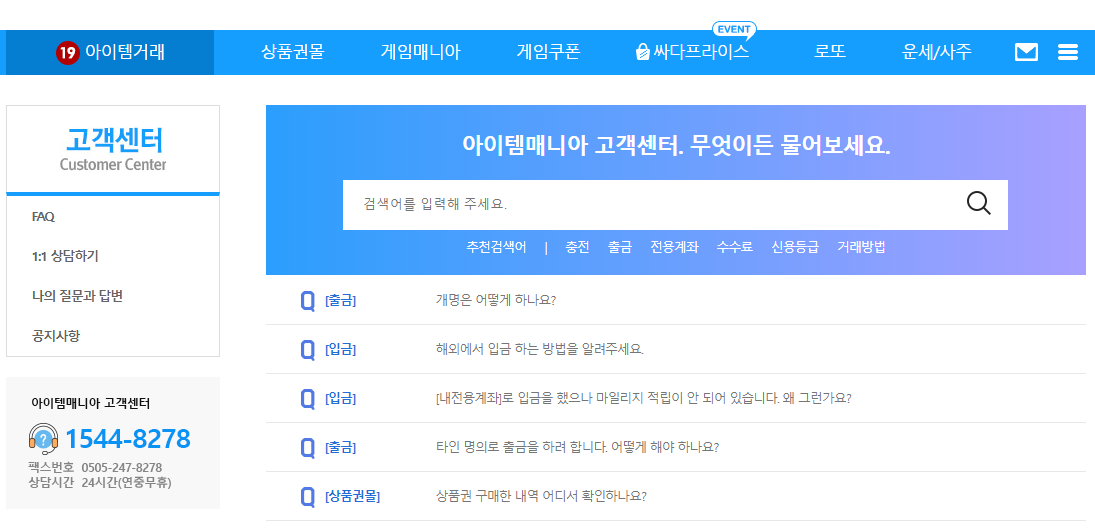Screen dimensions: 1095x530
Task: Open FAQ in the sidebar
Action: click(x=43, y=217)
